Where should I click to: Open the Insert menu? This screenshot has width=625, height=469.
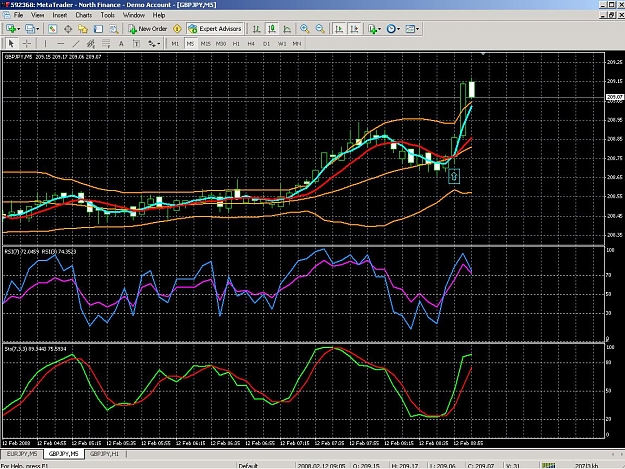[x=59, y=15]
